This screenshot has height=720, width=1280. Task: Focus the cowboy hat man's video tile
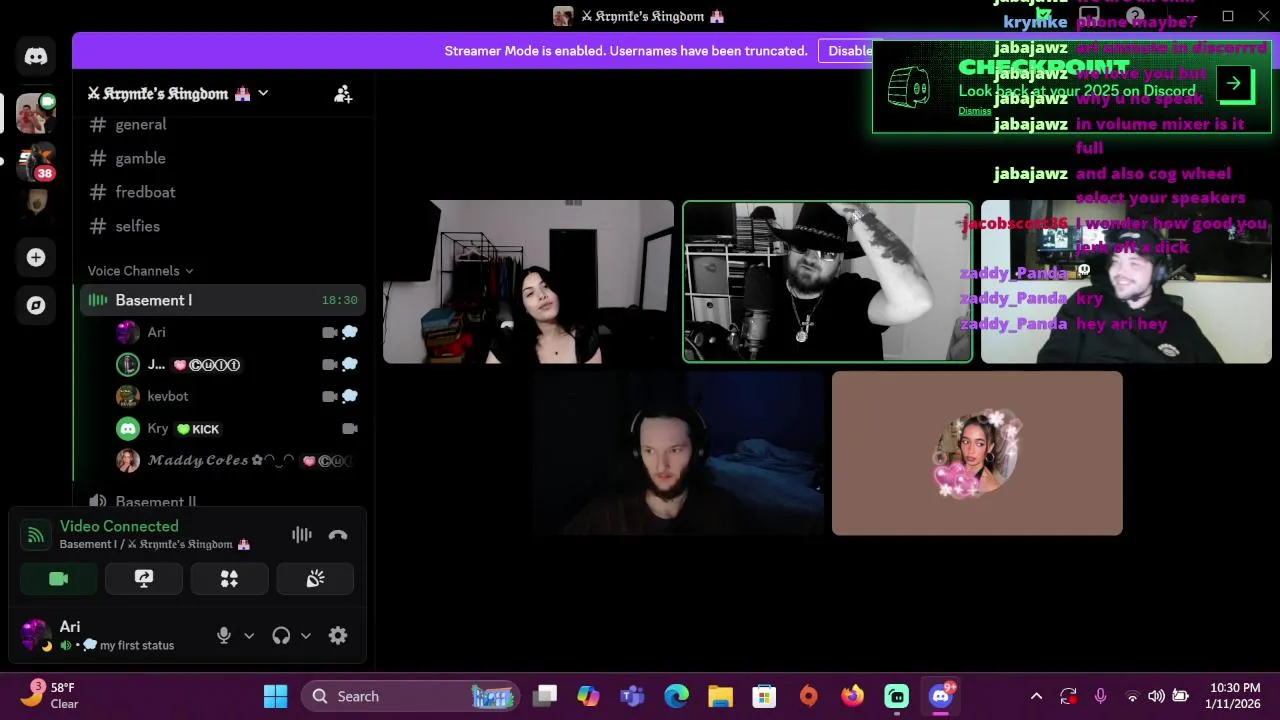point(827,282)
